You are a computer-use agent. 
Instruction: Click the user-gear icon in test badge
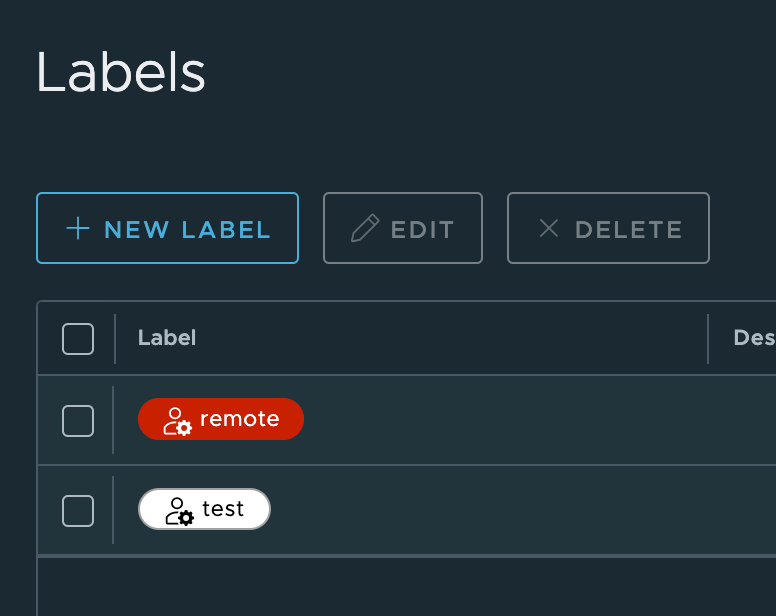179,510
